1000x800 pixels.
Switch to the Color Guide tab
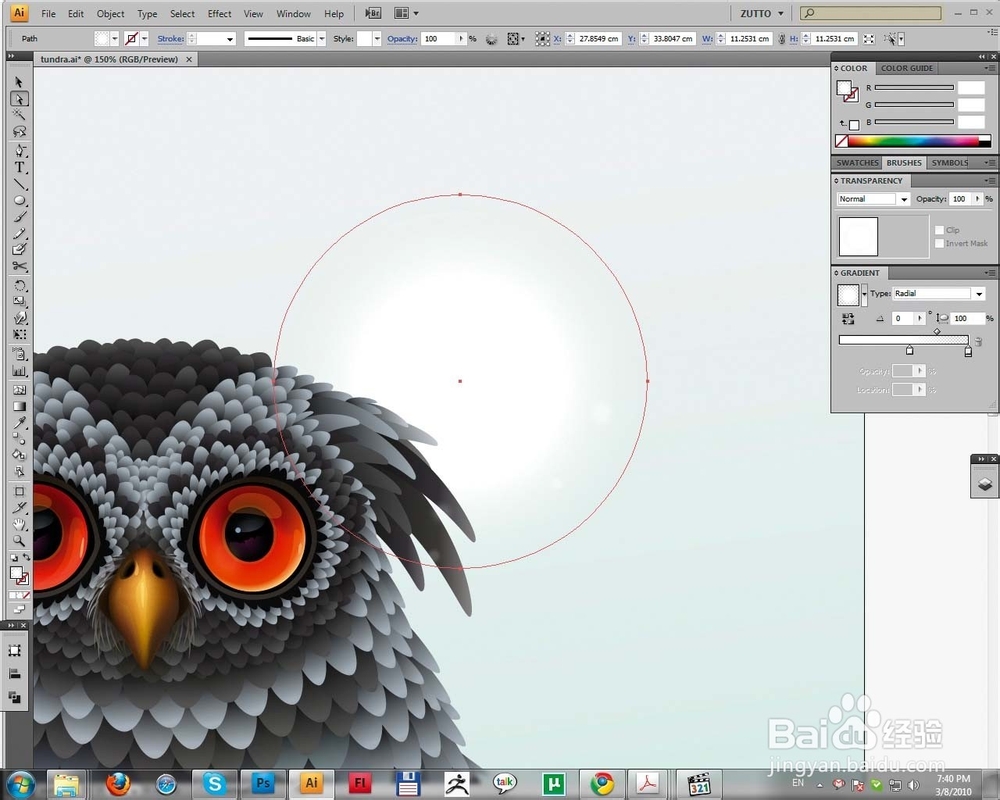(x=906, y=68)
